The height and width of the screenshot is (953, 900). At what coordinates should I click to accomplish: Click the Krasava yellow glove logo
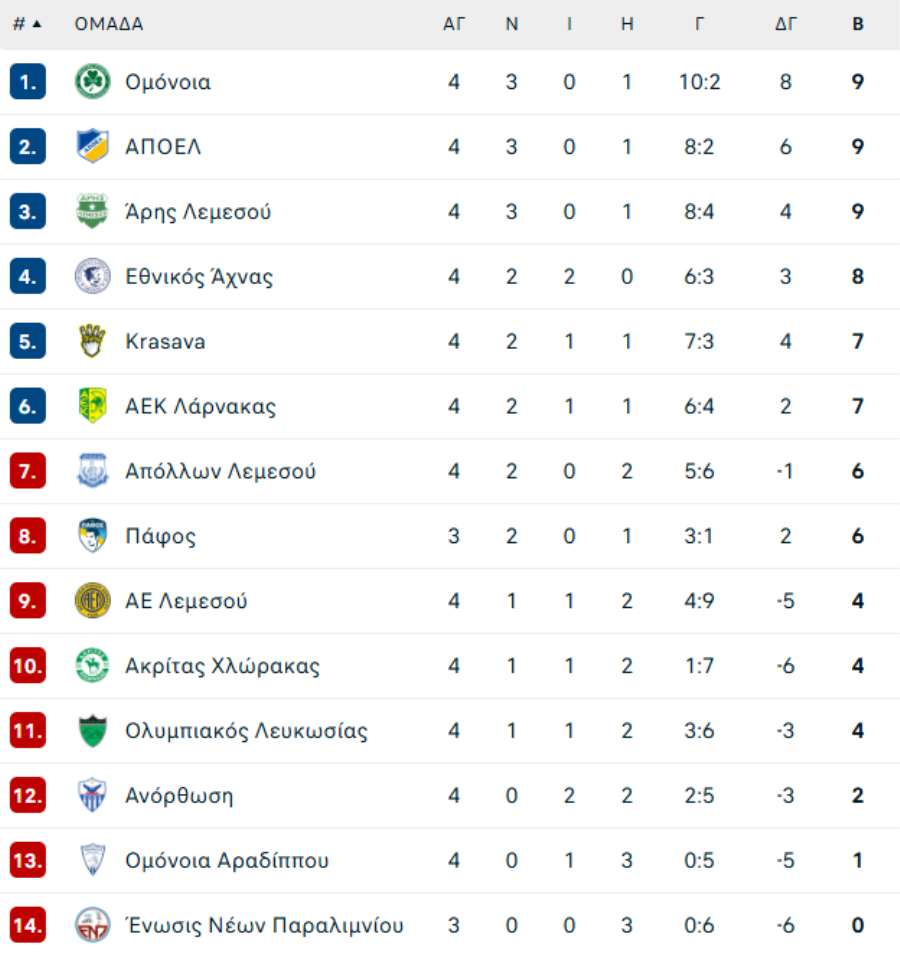point(92,341)
